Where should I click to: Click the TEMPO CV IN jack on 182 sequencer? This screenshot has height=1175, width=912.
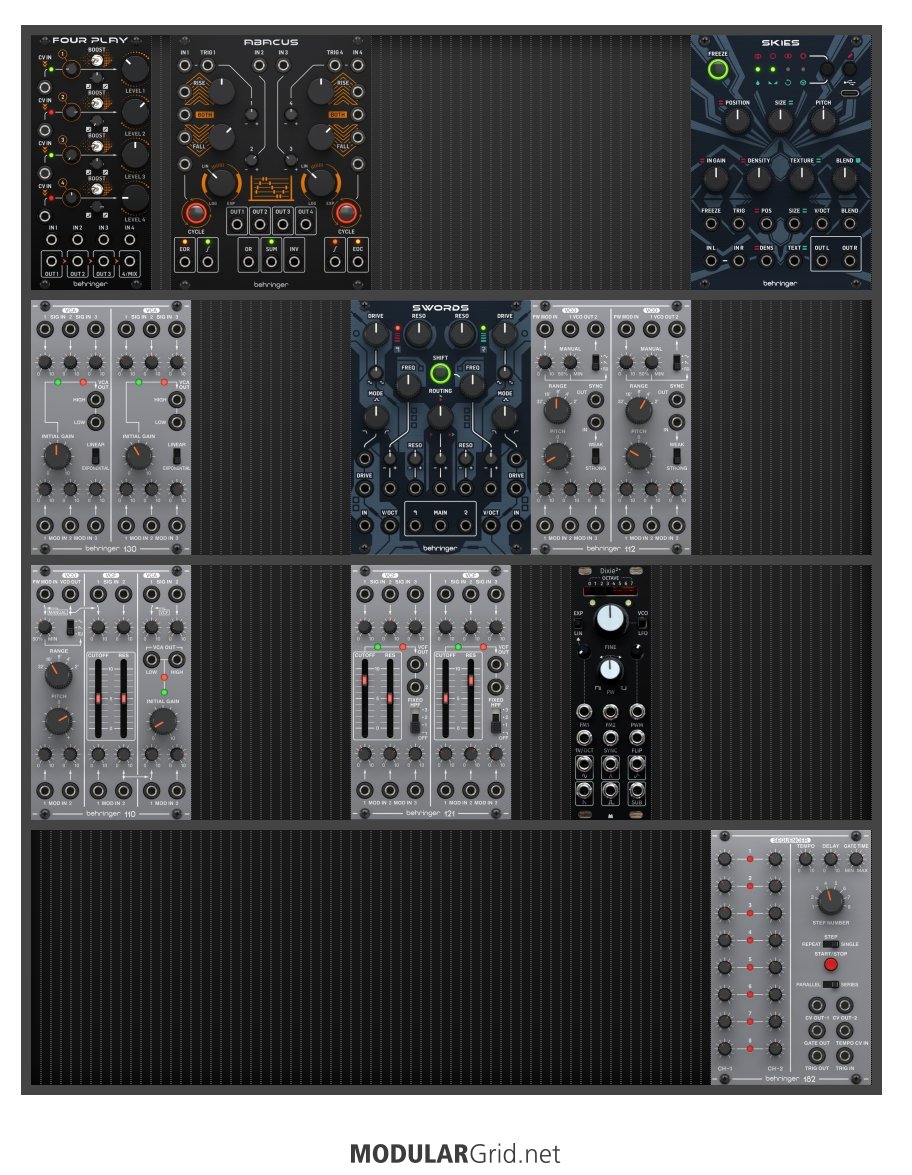[845, 1030]
